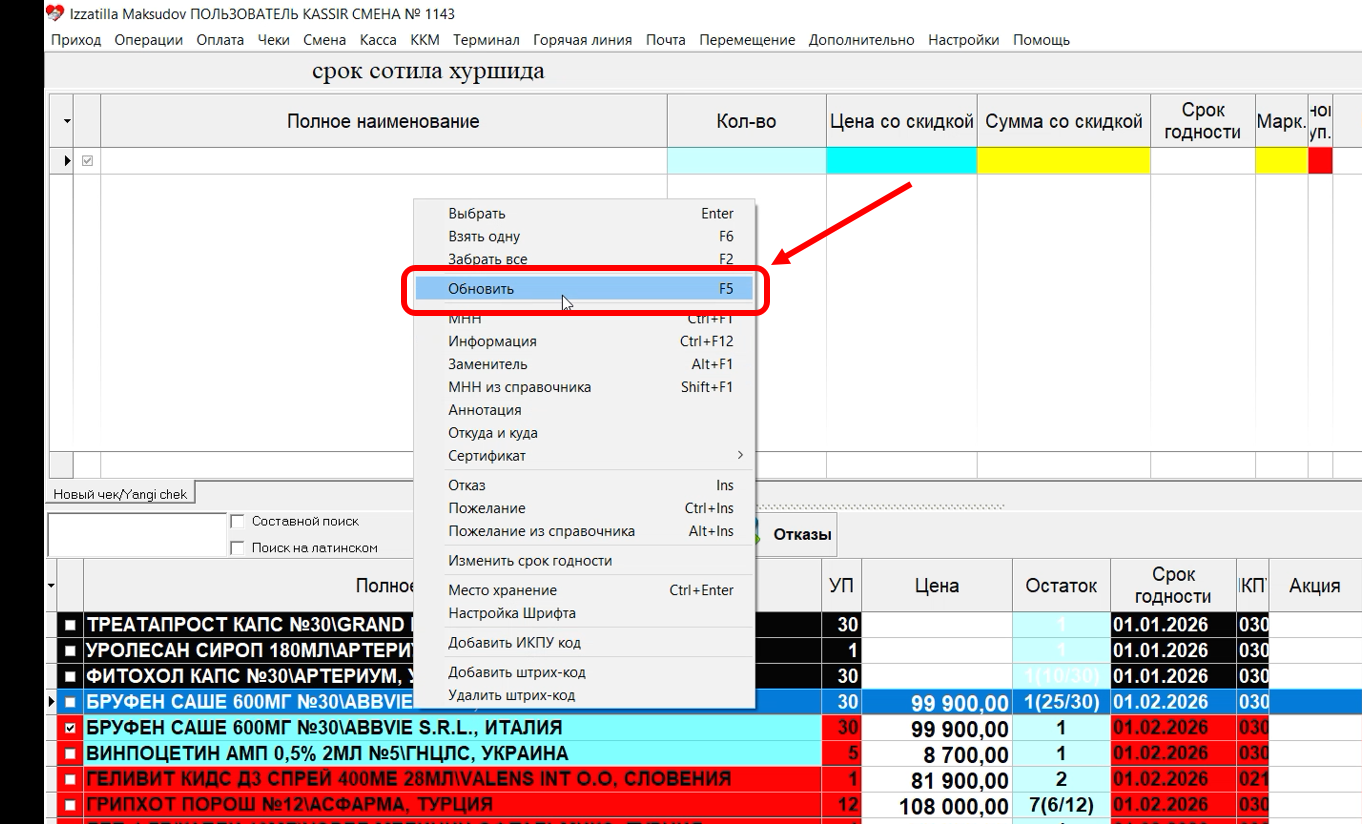Open the Терминал menu

(486, 40)
